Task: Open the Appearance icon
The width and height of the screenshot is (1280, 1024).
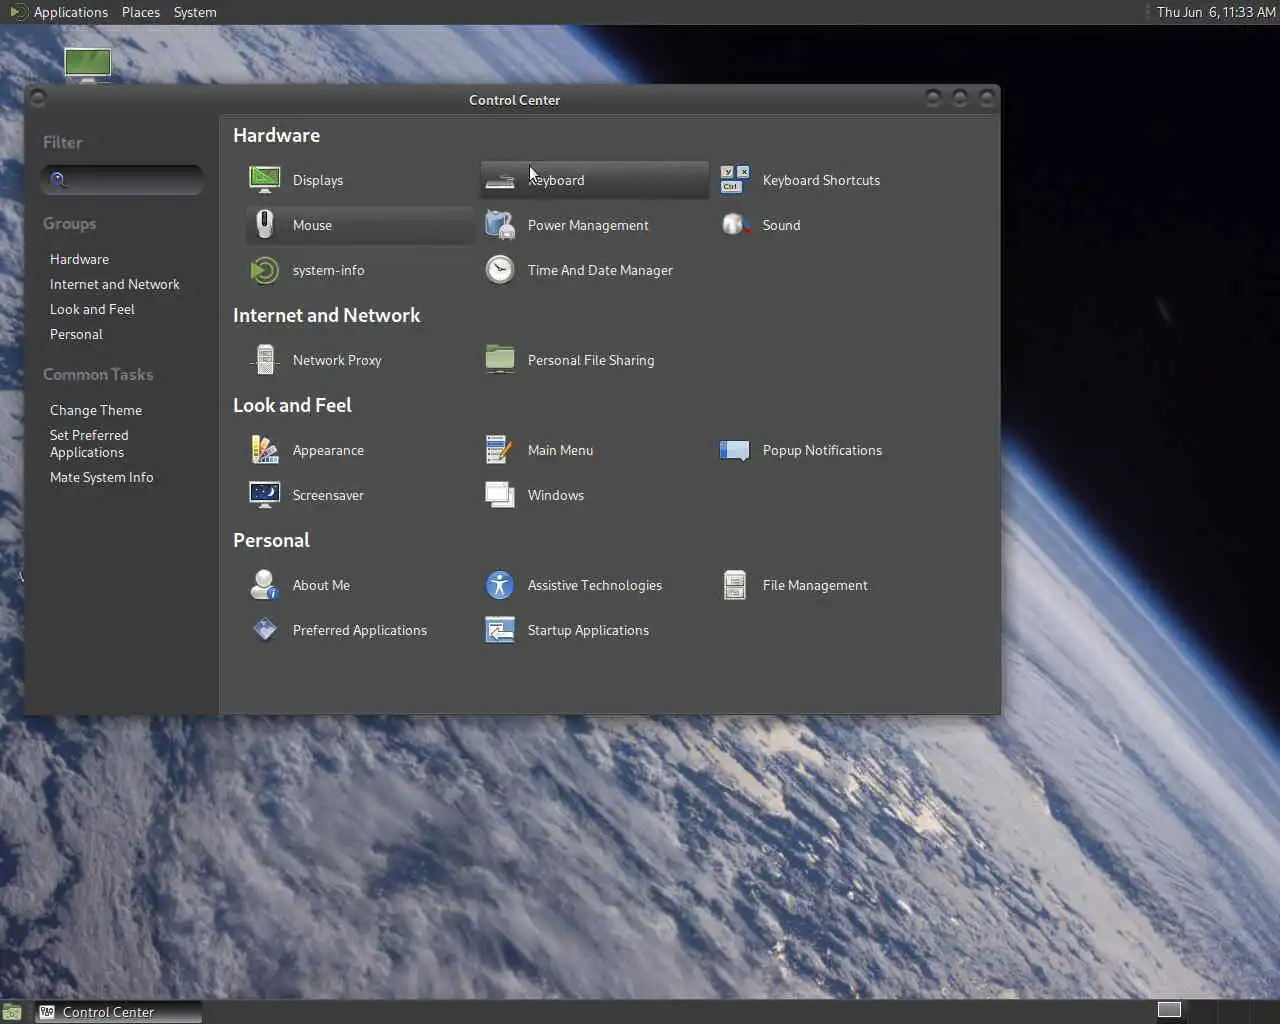Action: pyautogui.click(x=265, y=450)
